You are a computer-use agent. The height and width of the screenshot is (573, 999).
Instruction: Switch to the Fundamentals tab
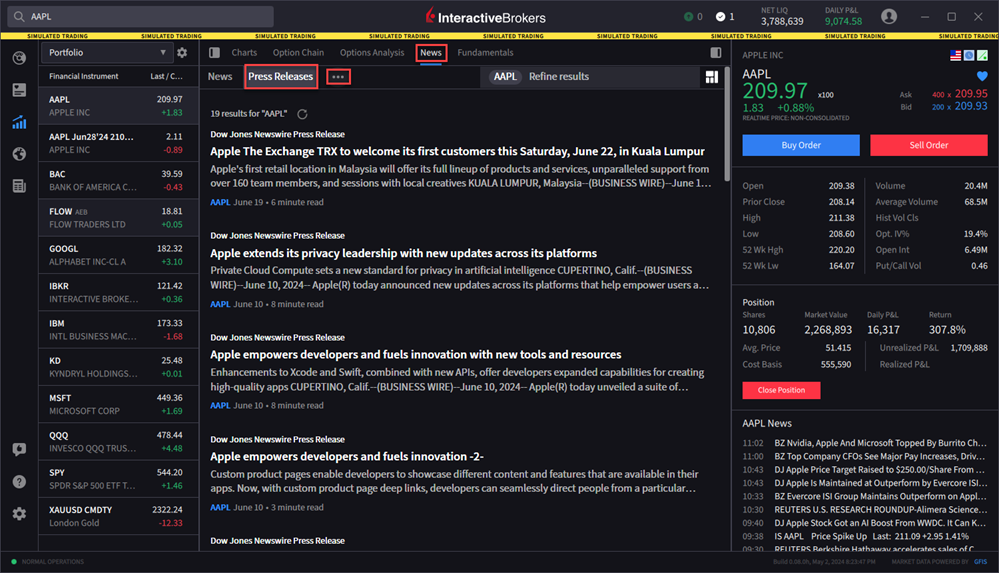(x=485, y=53)
